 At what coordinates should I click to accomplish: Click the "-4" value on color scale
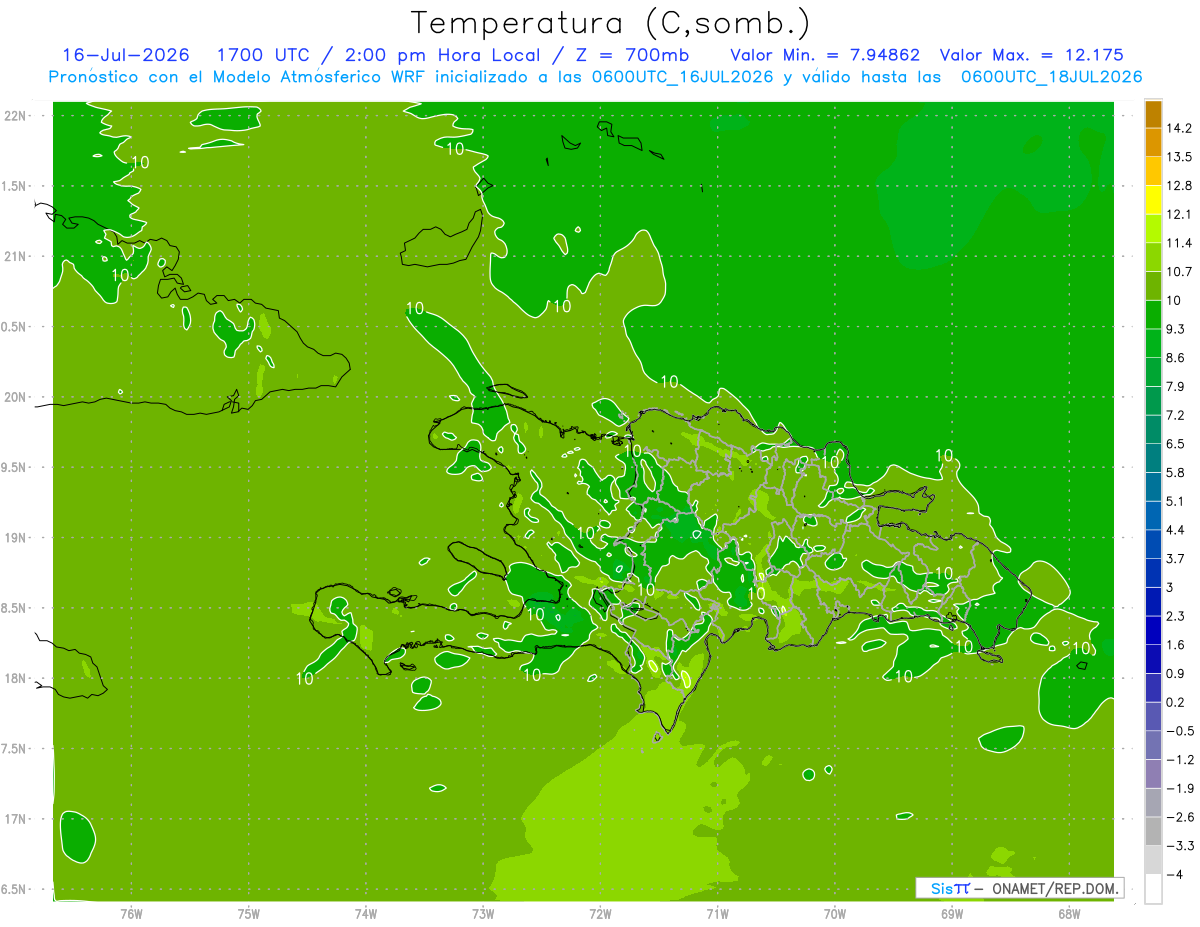coord(1176,875)
